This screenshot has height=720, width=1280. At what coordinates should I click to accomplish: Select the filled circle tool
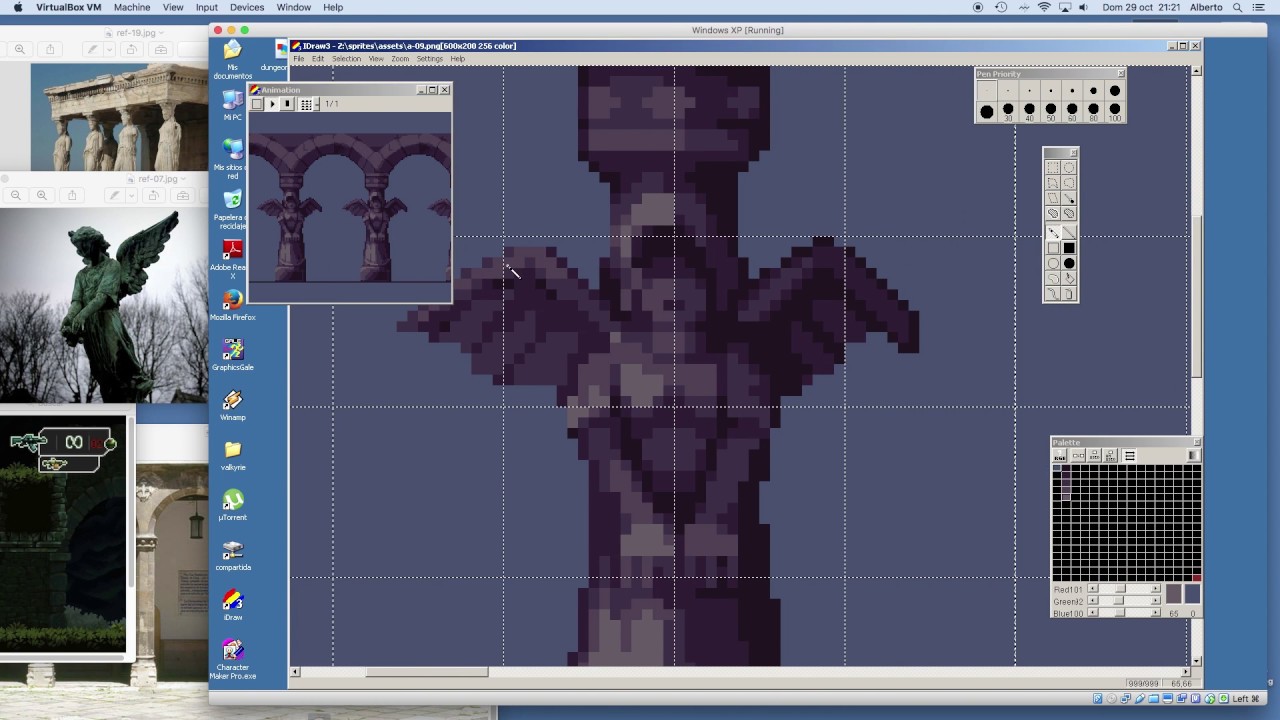(1069, 263)
